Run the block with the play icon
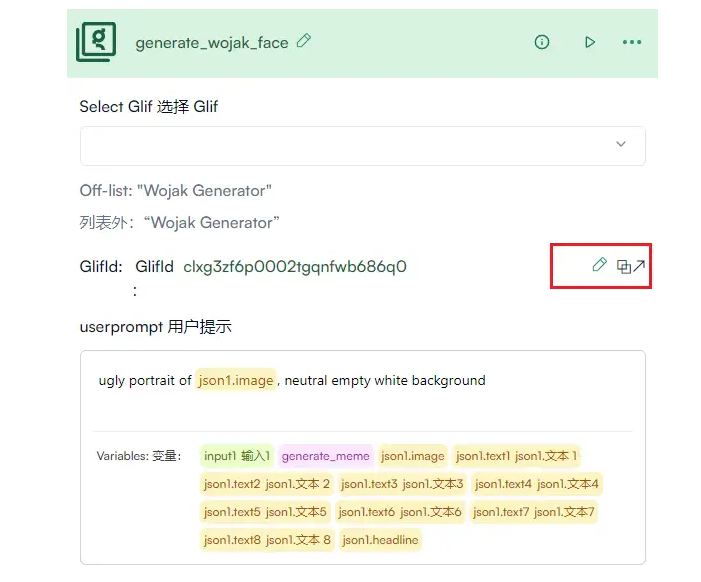 (x=590, y=42)
